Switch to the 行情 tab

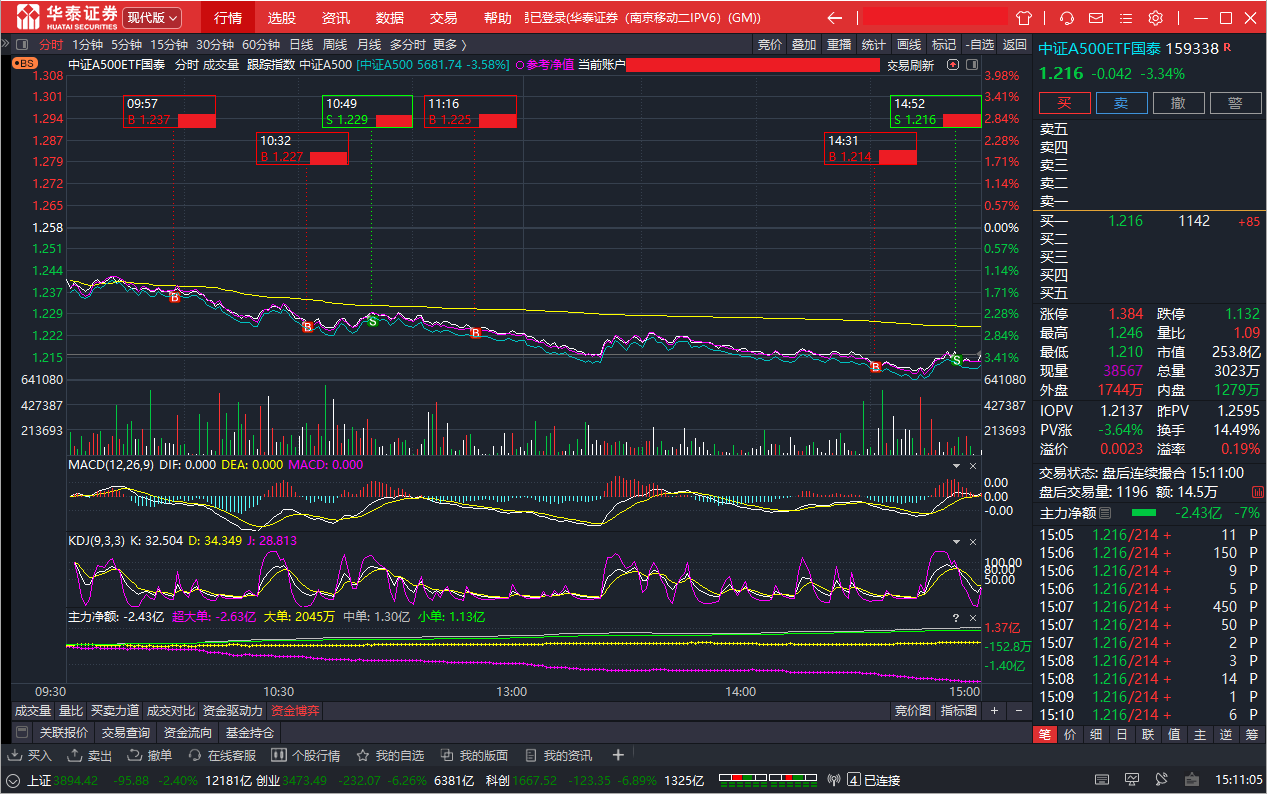click(228, 18)
